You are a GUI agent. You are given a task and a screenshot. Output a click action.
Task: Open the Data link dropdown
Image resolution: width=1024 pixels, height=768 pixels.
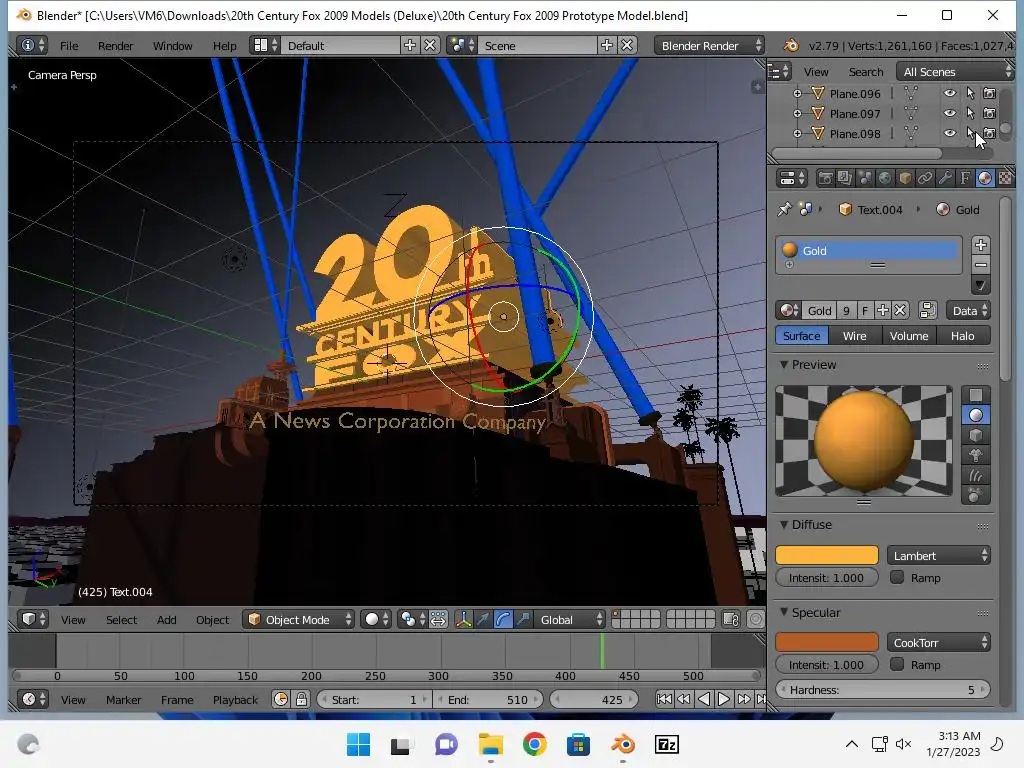(x=969, y=311)
